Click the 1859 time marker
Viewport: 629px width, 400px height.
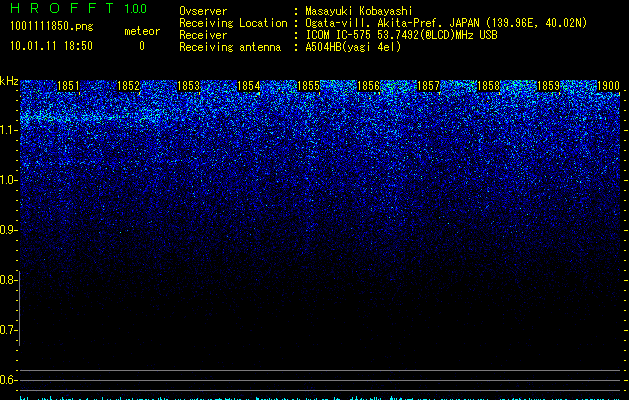click(x=548, y=86)
